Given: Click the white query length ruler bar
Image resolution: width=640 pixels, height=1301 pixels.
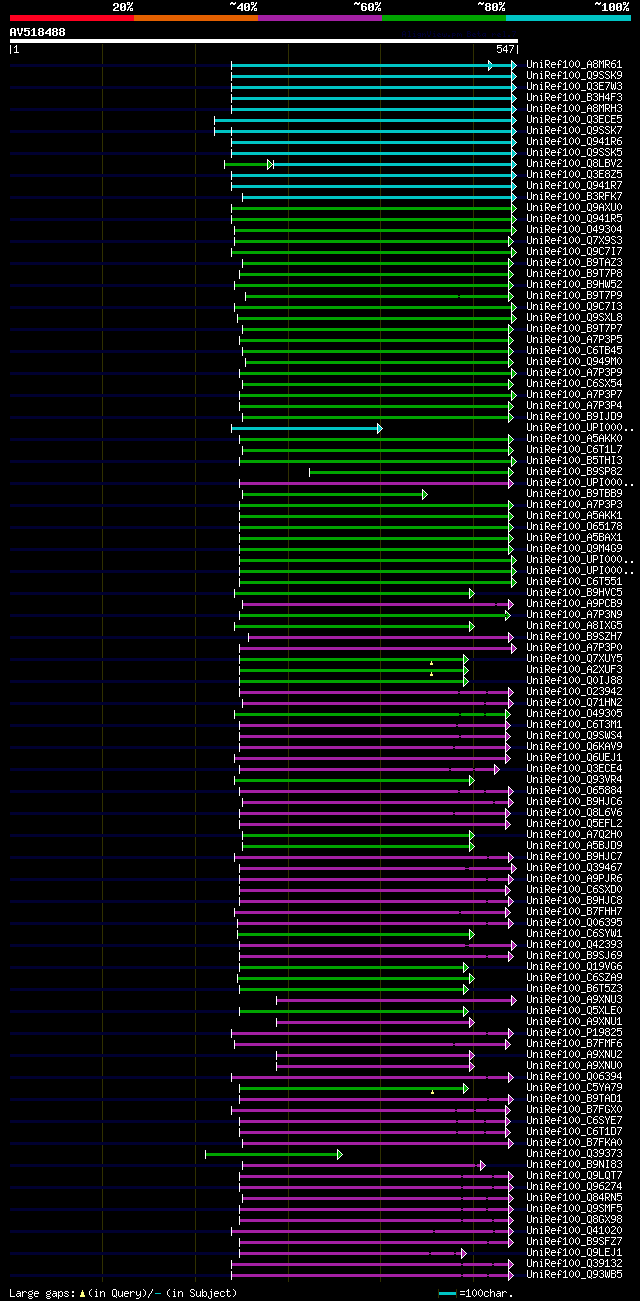Looking at the screenshot, I should point(264,41).
